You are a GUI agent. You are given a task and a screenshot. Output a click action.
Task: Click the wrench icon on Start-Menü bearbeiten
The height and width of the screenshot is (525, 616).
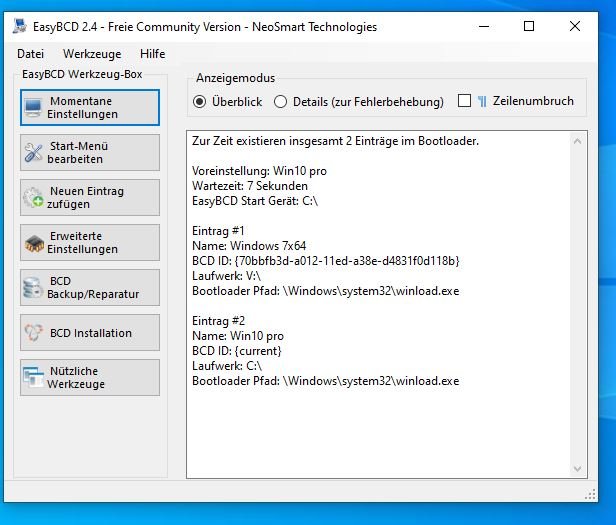point(33,152)
